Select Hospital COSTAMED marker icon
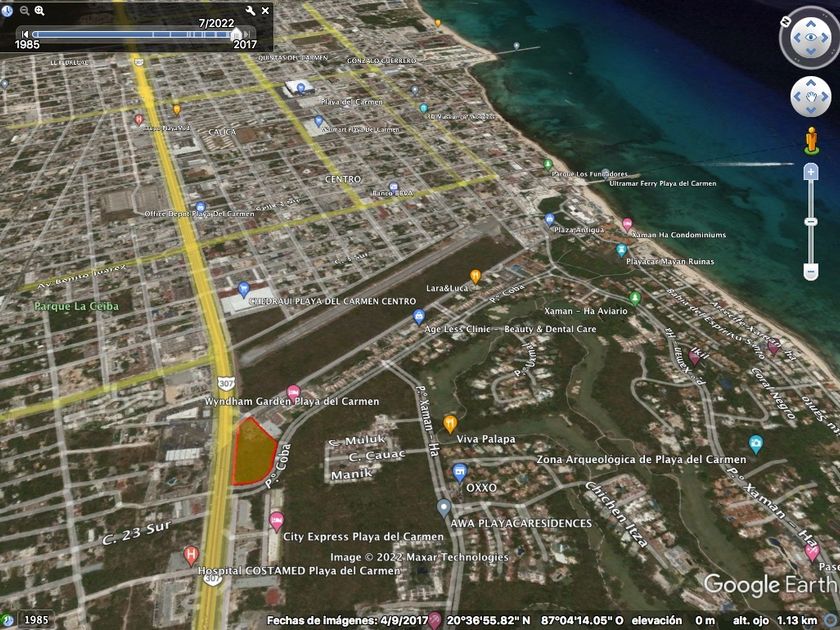The width and height of the screenshot is (840, 630). coord(191,556)
